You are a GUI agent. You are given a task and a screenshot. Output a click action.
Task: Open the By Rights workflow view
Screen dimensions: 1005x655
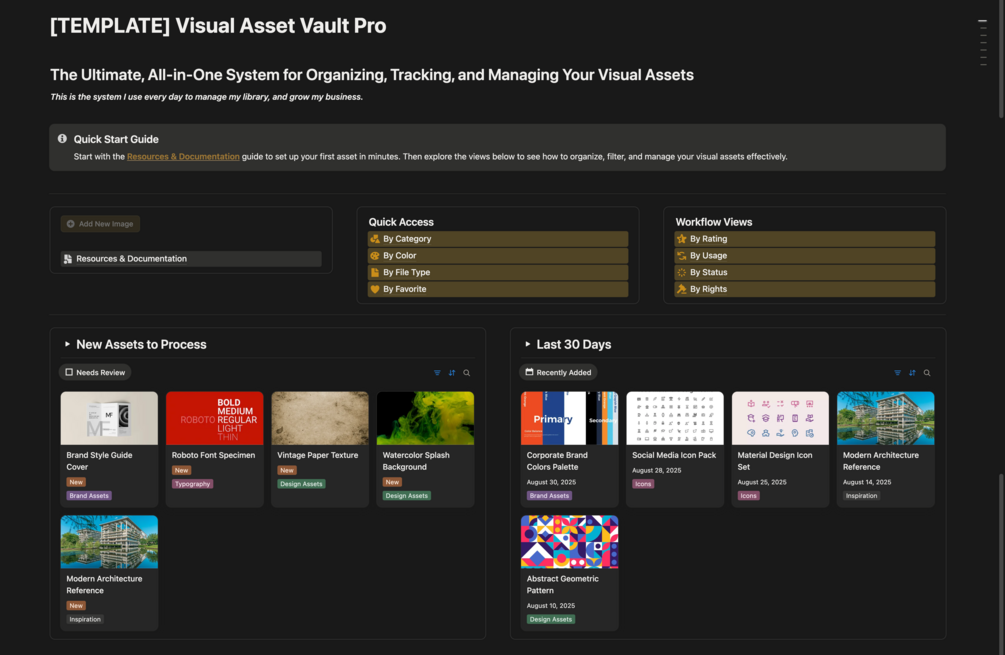point(804,289)
